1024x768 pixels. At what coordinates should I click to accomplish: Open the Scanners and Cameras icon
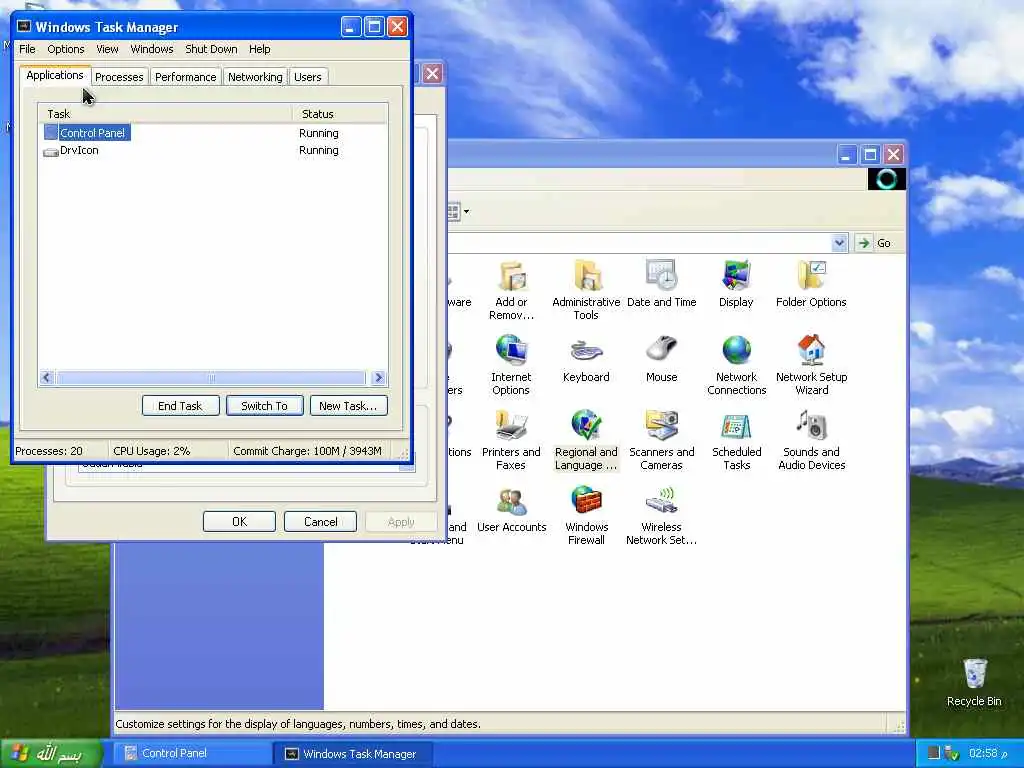pos(662,440)
